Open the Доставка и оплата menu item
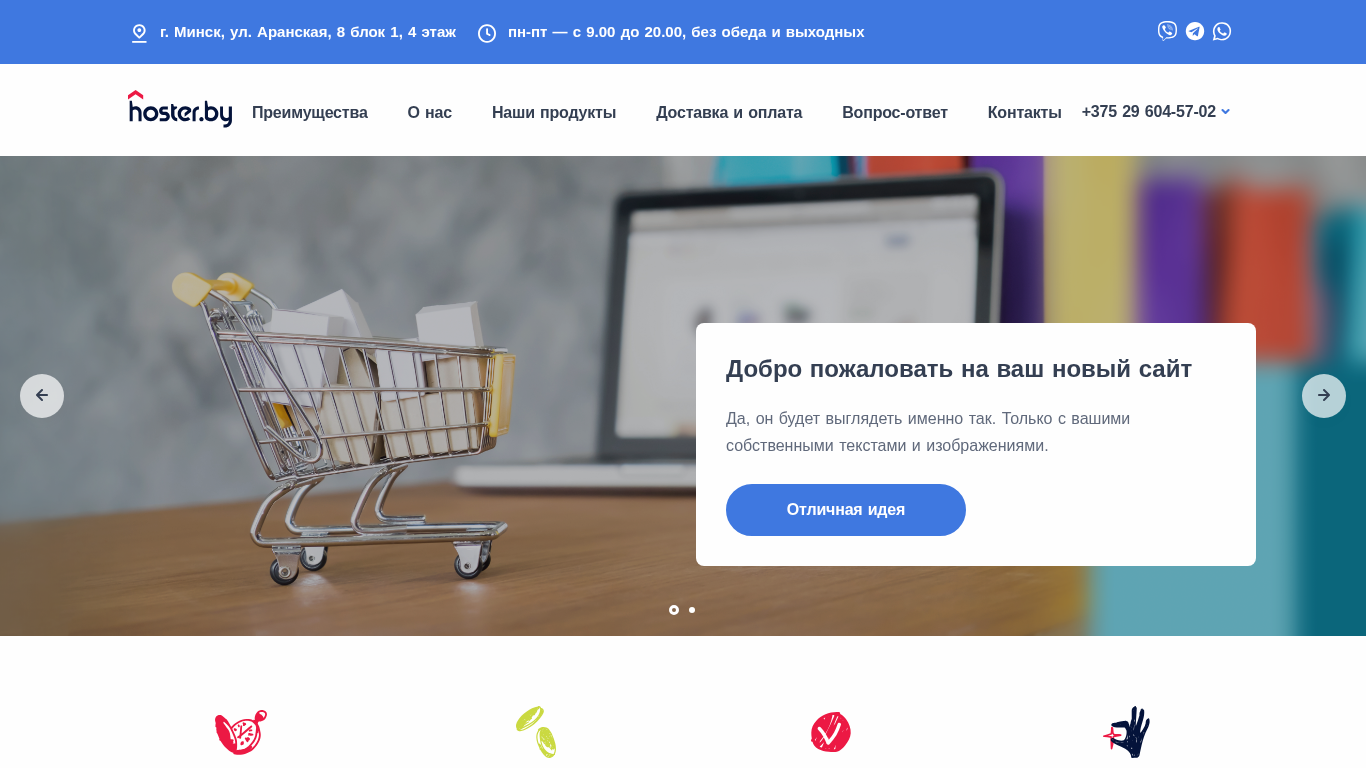Viewport: 1366px width, 768px height. click(x=729, y=113)
